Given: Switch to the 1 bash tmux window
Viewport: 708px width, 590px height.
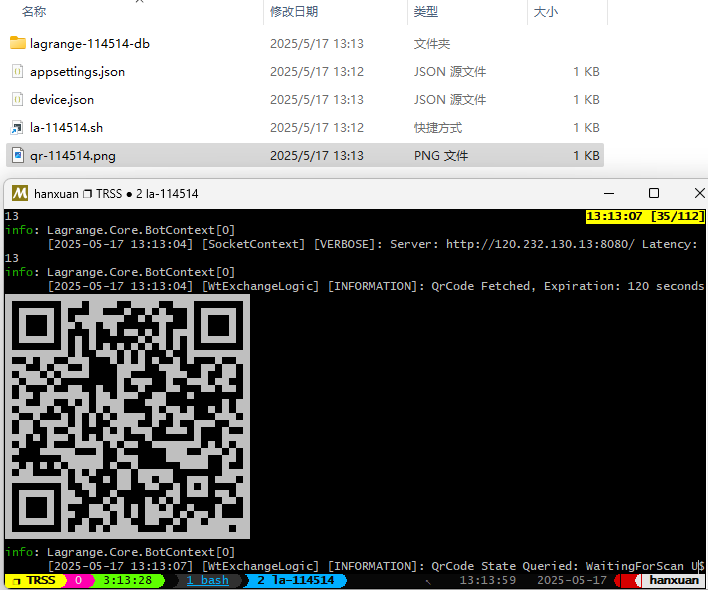Looking at the screenshot, I should 207,580.
